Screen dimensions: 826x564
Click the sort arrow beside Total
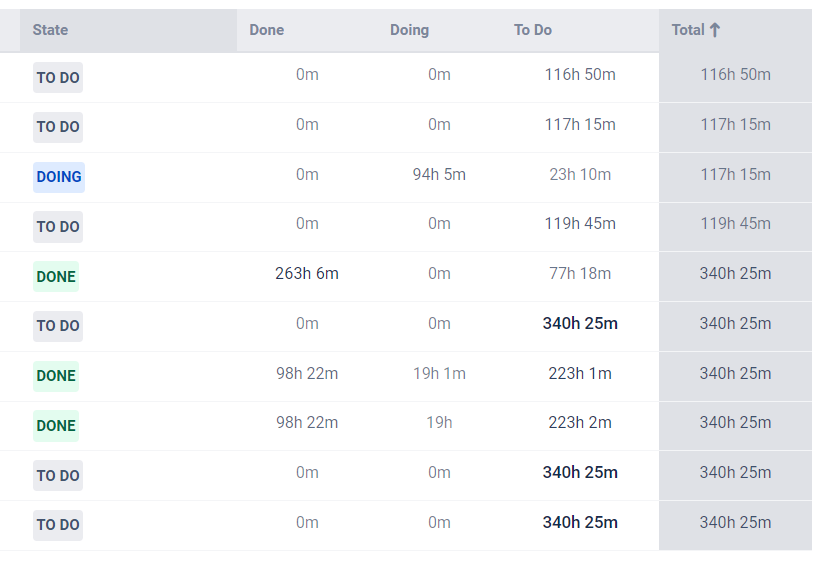click(x=715, y=30)
